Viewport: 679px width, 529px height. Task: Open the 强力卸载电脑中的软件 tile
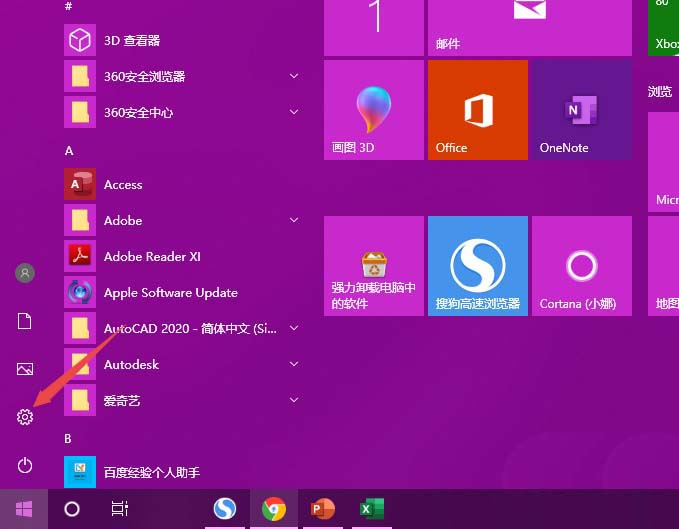click(374, 266)
